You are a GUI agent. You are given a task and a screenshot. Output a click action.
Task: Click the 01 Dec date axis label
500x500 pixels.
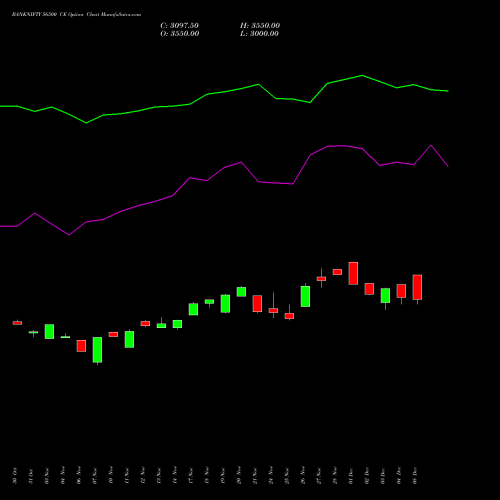[351, 476]
